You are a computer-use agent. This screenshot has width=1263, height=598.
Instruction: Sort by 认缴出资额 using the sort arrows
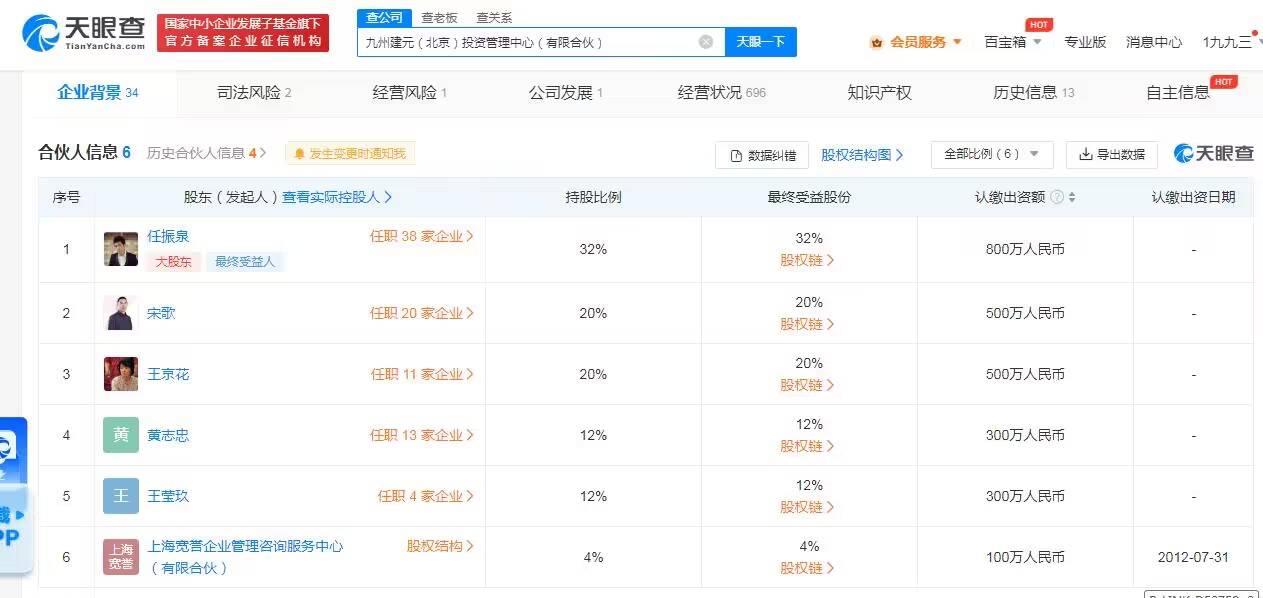tap(1072, 198)
